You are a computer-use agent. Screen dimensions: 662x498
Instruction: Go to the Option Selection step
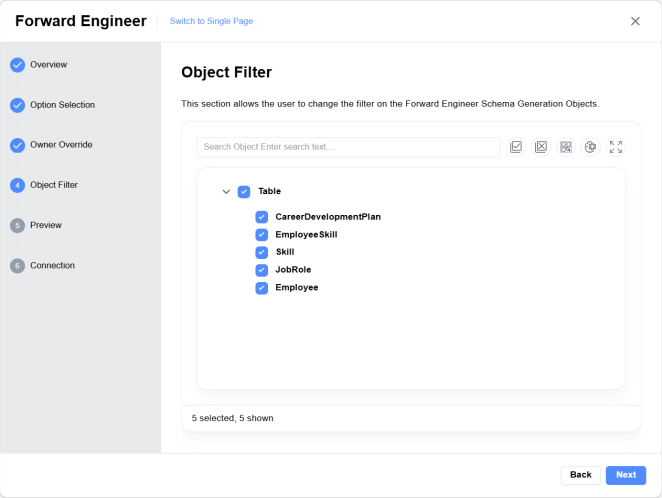click(62, 105)
